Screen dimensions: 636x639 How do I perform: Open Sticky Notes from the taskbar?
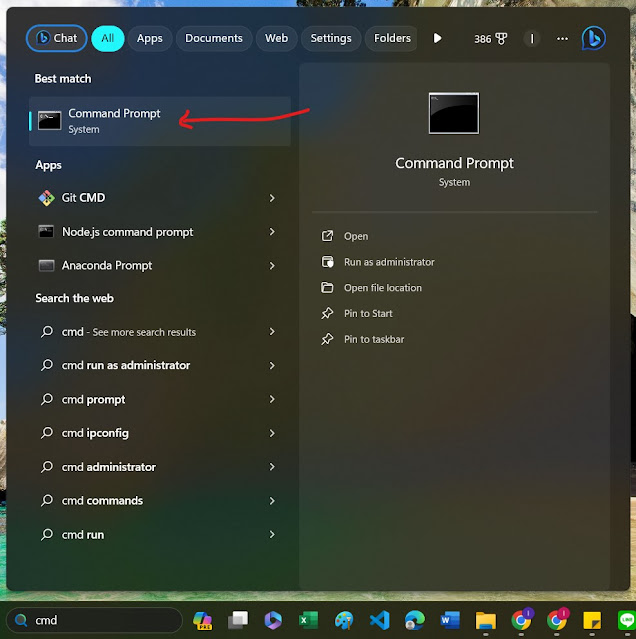click(x=592, y=621)
